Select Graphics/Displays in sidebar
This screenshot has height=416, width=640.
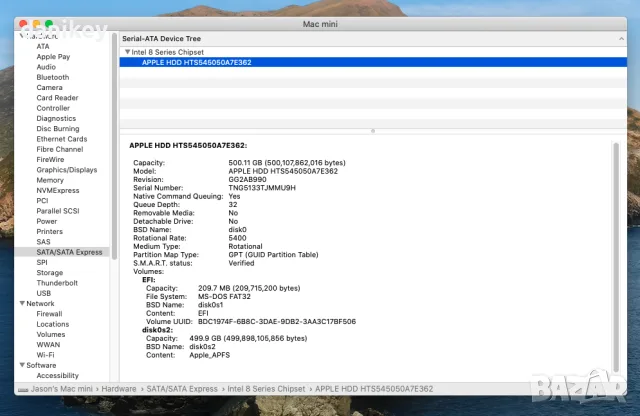pyautogui.click(x=67, y=170)
